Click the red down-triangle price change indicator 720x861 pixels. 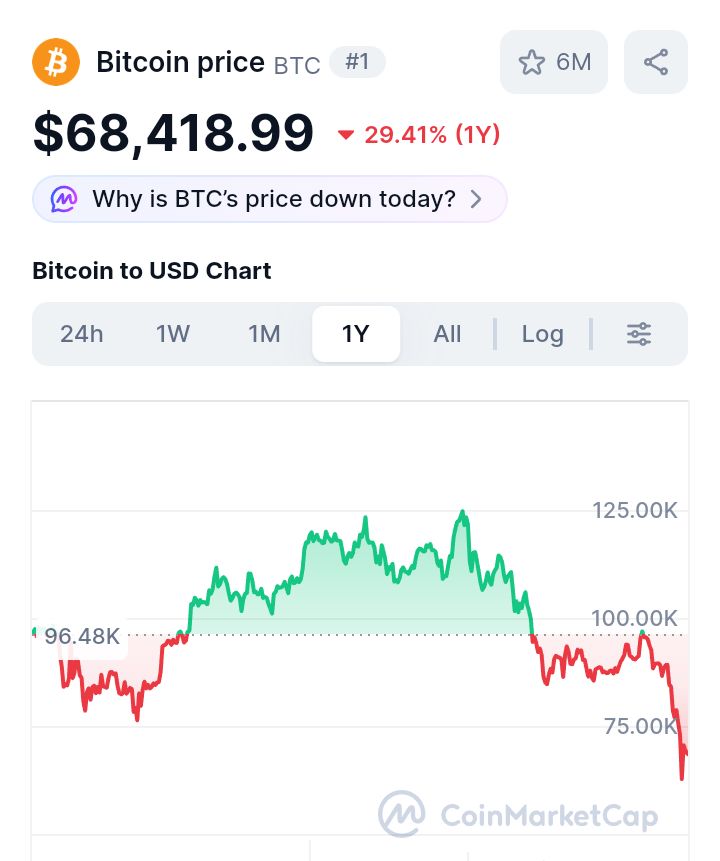346,135
